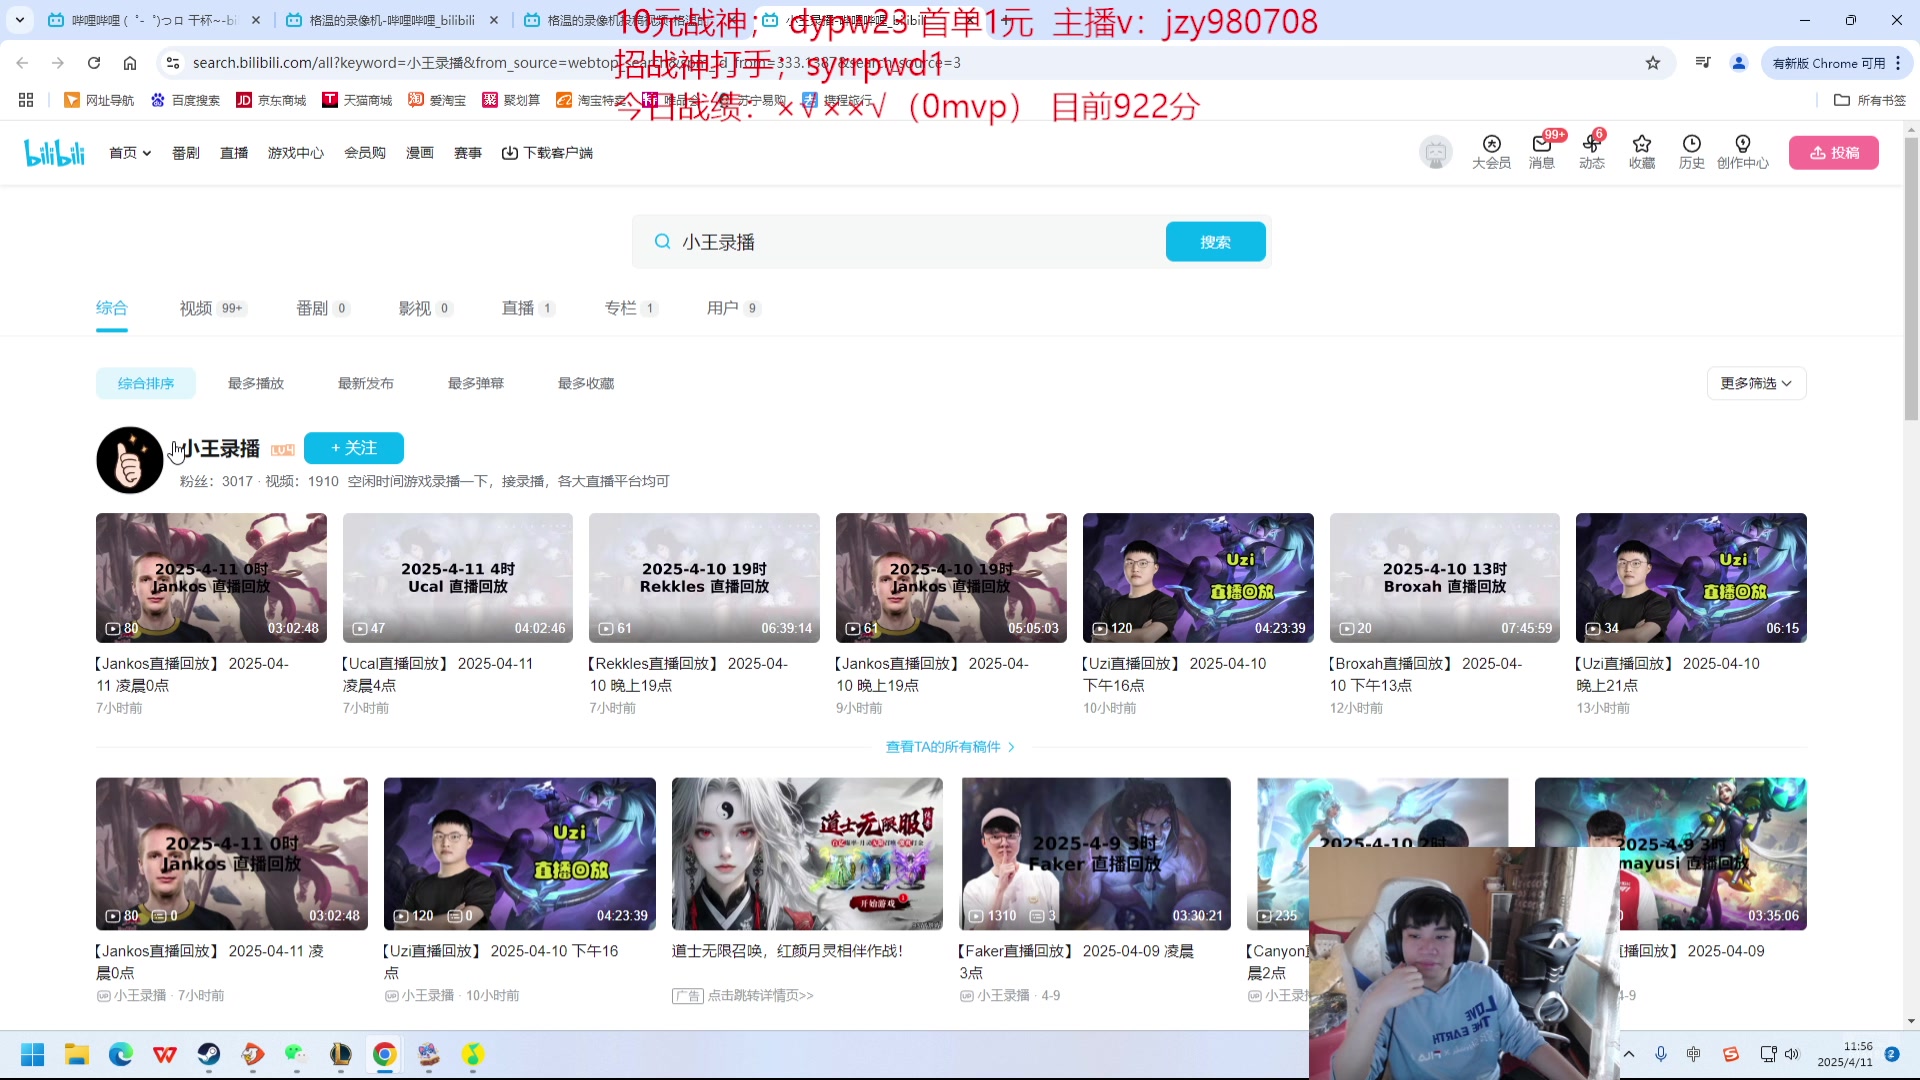
Task: Open the 道士无限召唤 ad thumbnail
Action: click(807, 854)
